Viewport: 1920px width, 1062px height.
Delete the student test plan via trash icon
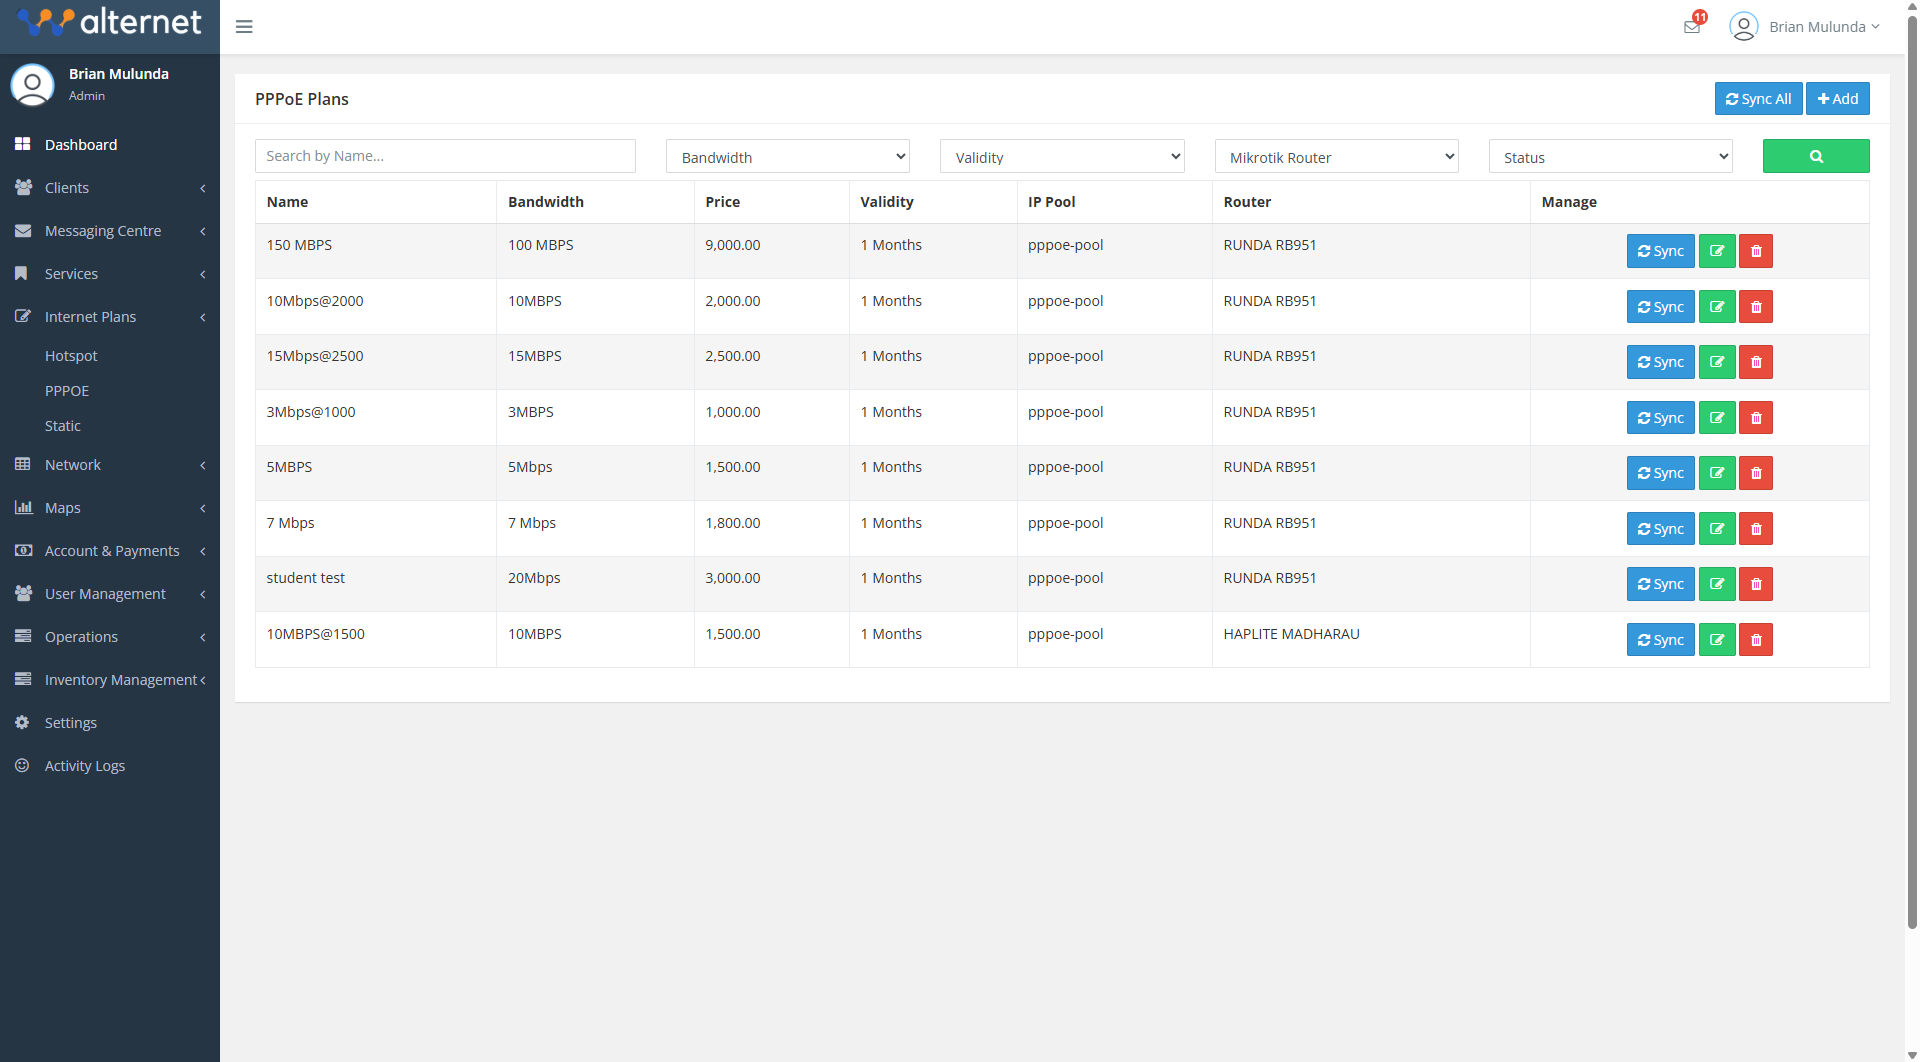(x=1754, y=584)
